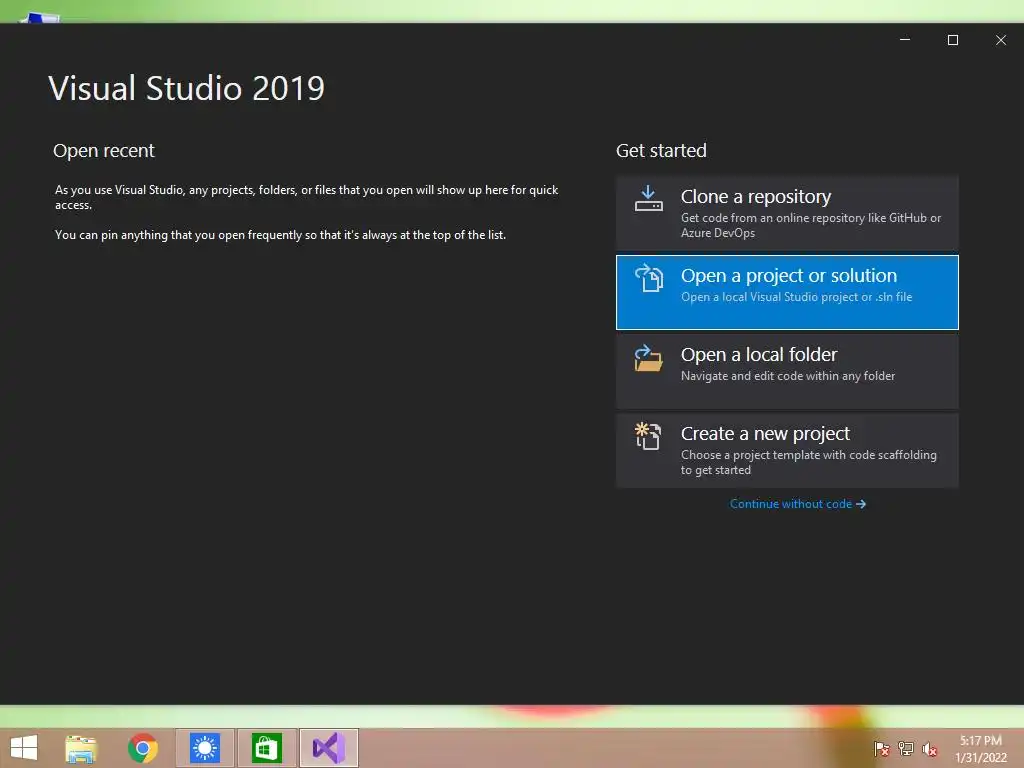This screenshot has height=768, width=1024.
Task: Minimize the Visual Studio start window
Action: click(x=905, y=40)
